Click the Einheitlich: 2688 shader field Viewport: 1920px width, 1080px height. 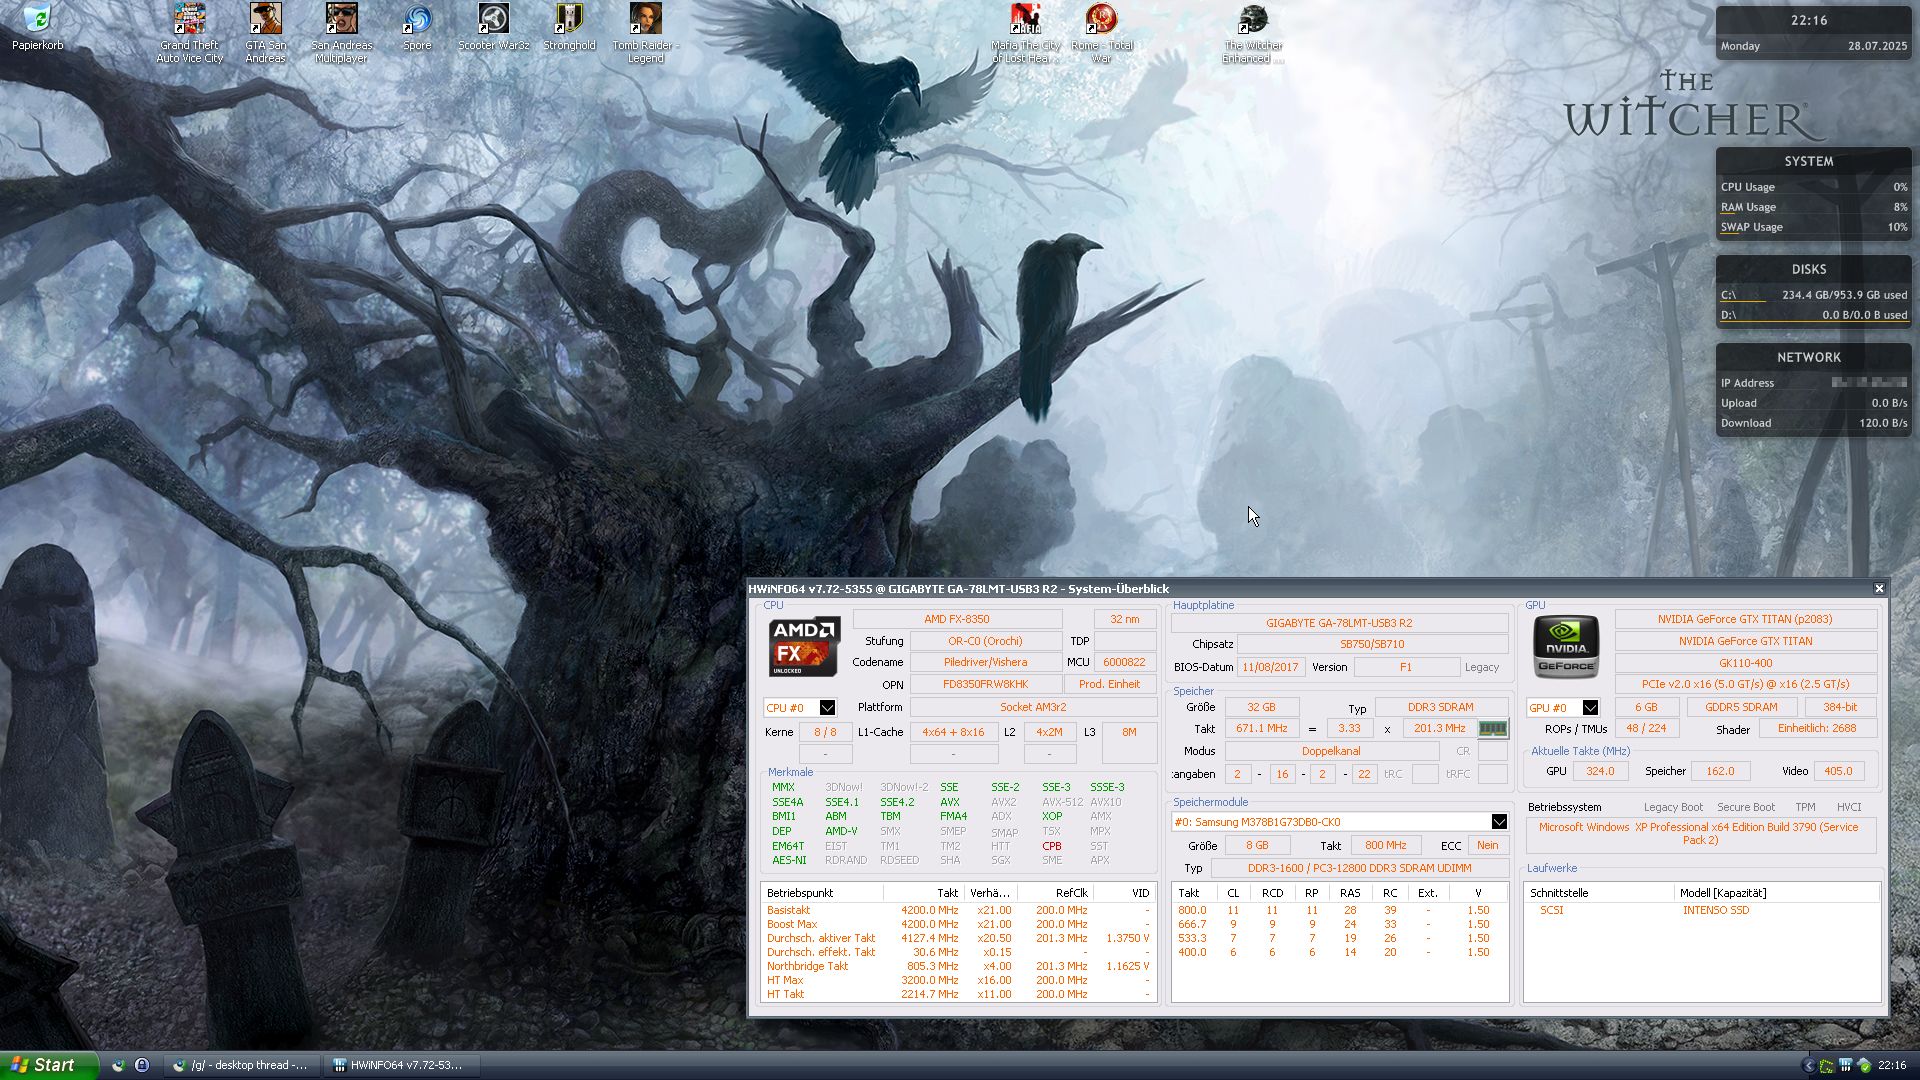pos(1816,729)
